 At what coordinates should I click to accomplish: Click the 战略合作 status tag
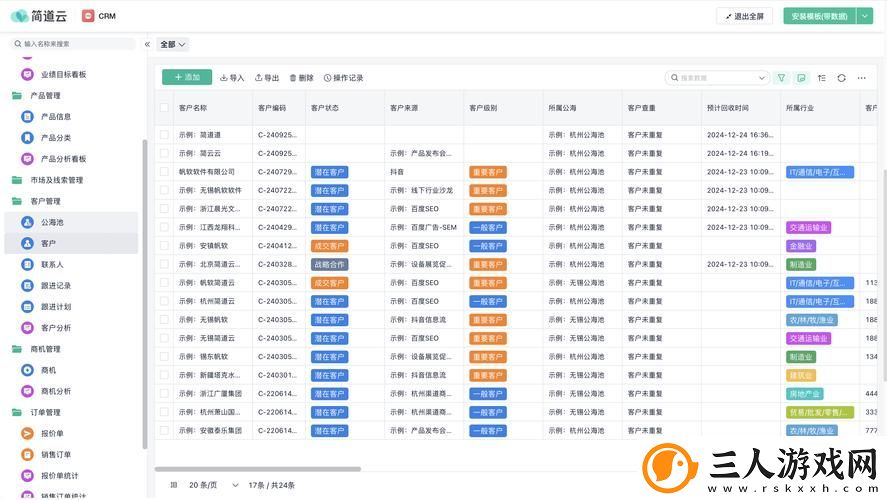pyautogui.click(x=329, y=264)
